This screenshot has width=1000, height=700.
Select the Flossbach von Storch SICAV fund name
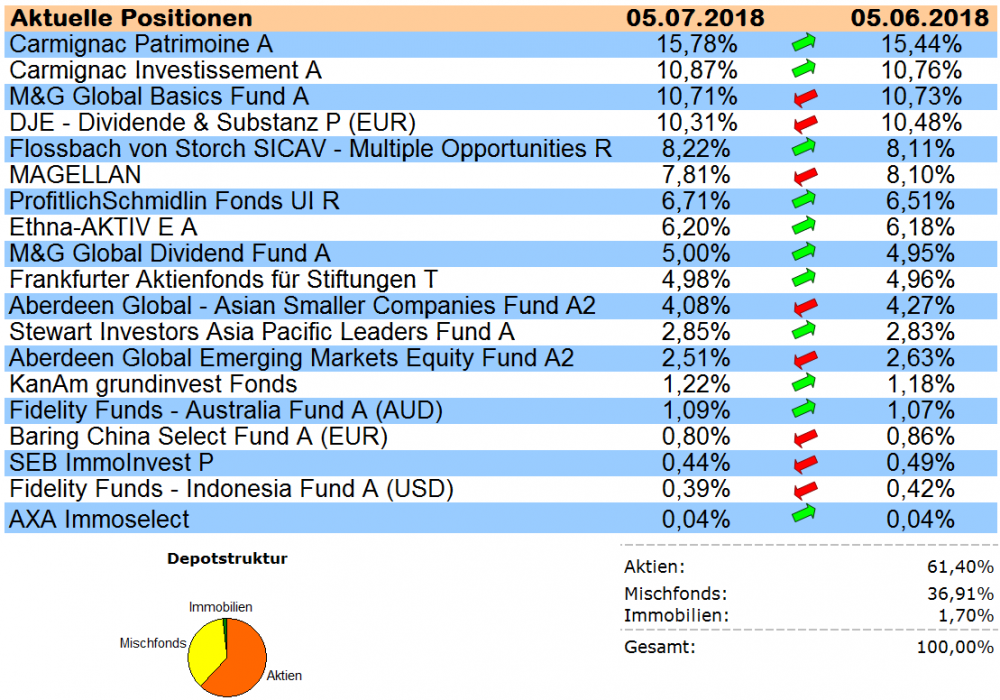point(310,149)
